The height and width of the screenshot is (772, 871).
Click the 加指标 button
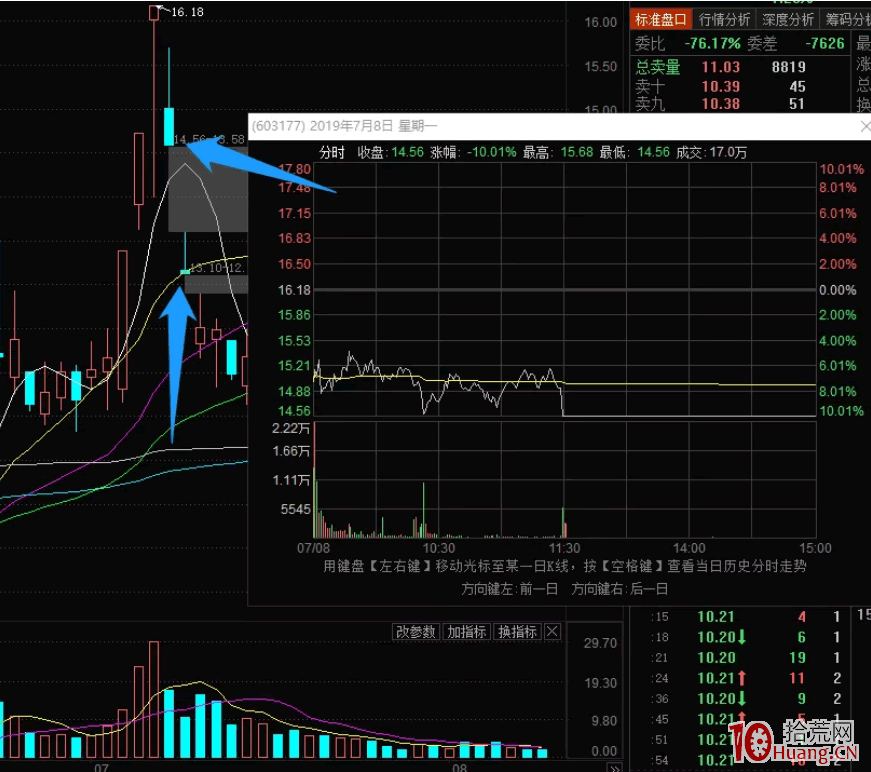(467, 631)
